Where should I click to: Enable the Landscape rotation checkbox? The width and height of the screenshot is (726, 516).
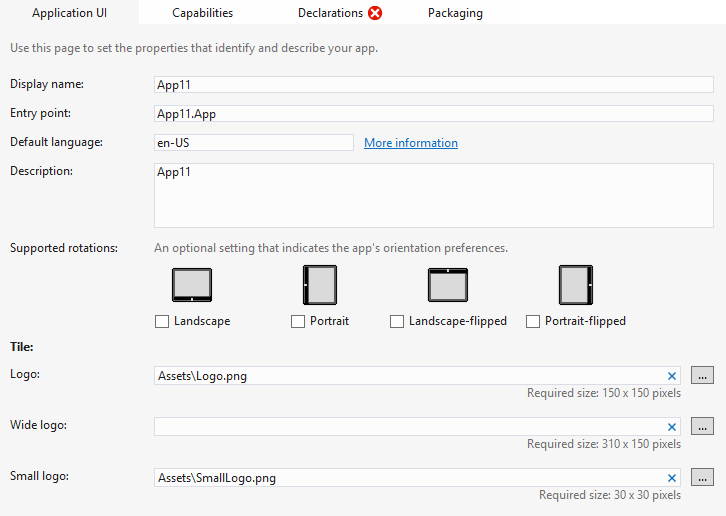pyautogui.click(x=162, y=321)
